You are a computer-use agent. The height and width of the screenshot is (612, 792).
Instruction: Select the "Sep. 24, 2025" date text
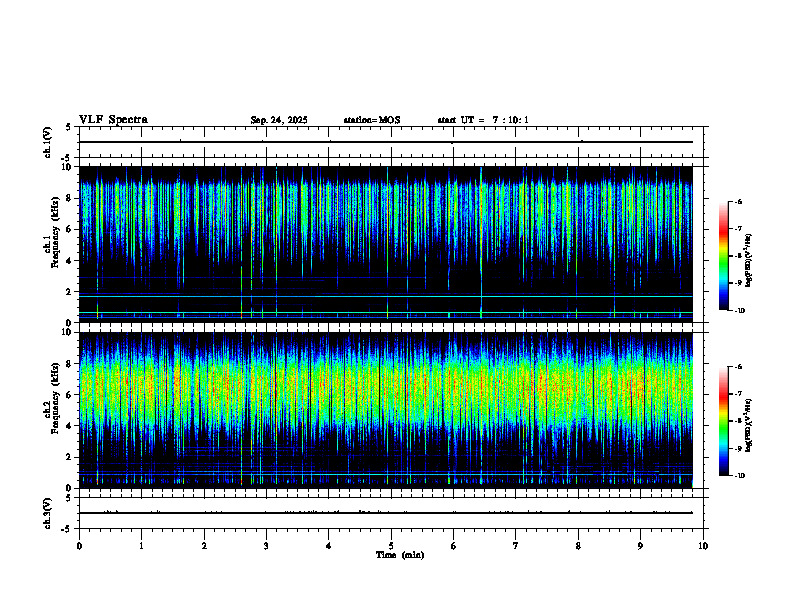(x=279, y=120)
